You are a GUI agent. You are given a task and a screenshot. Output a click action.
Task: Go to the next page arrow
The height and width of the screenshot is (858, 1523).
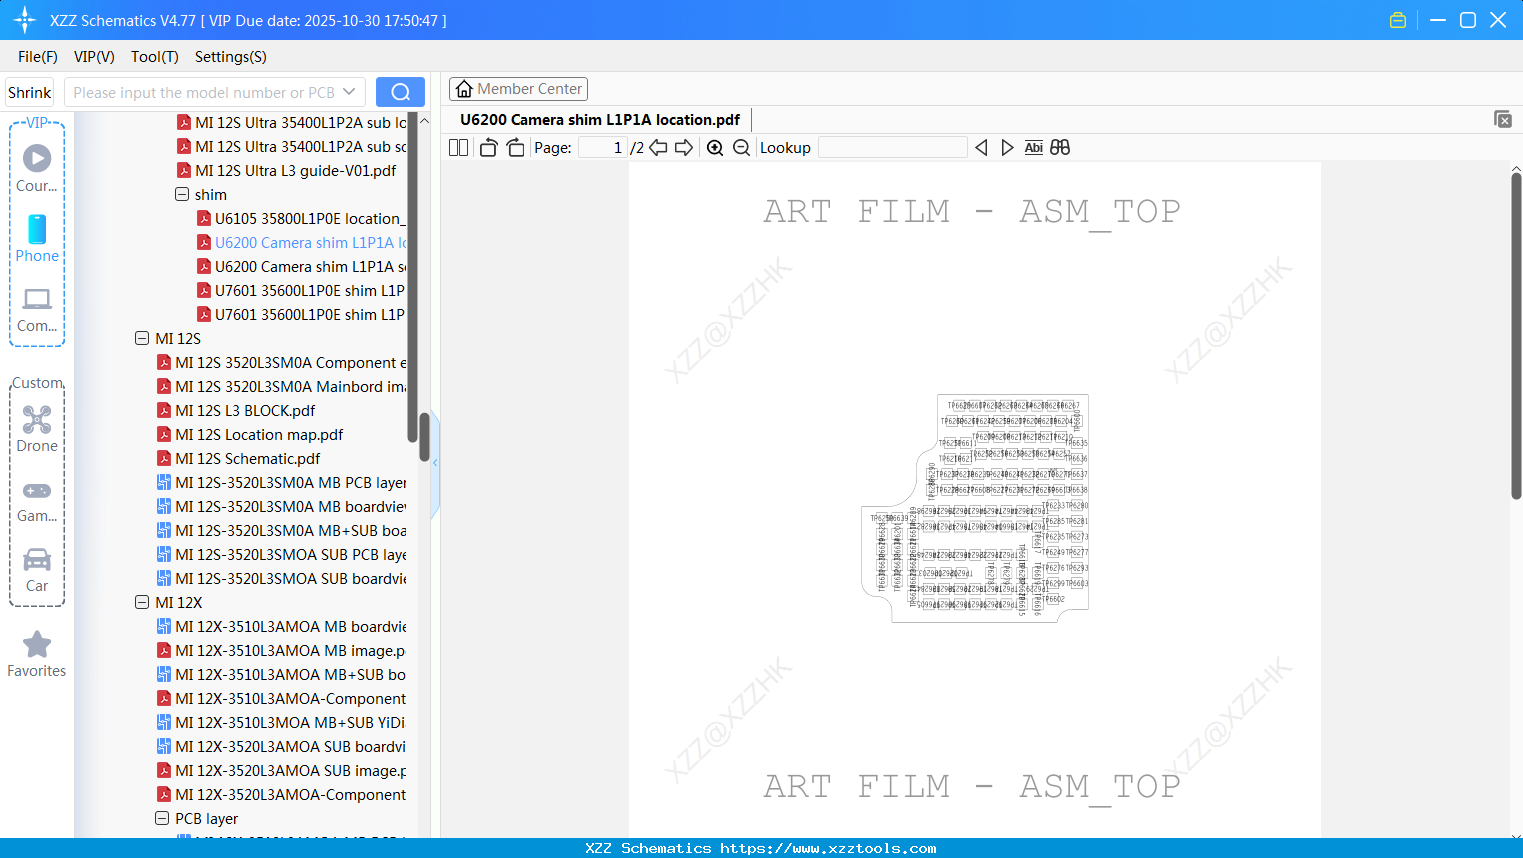pos(684,148)
